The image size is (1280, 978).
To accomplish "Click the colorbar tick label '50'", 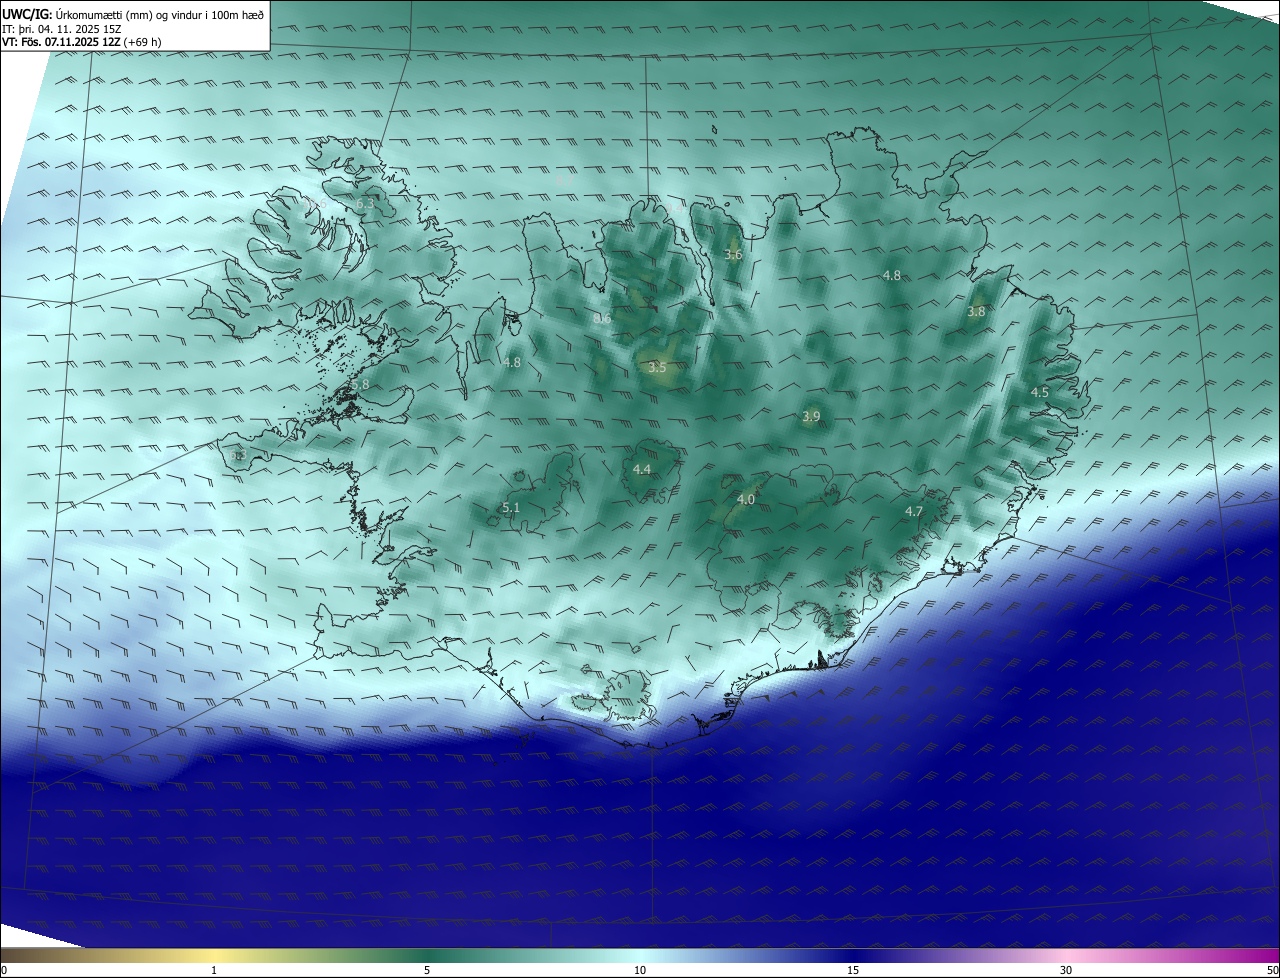I will (1272, 970).
